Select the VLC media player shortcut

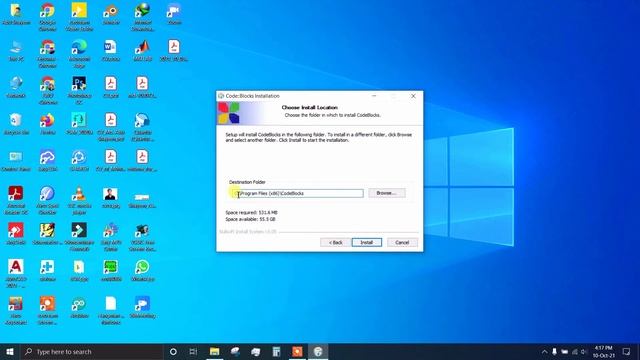click(79, 200)
